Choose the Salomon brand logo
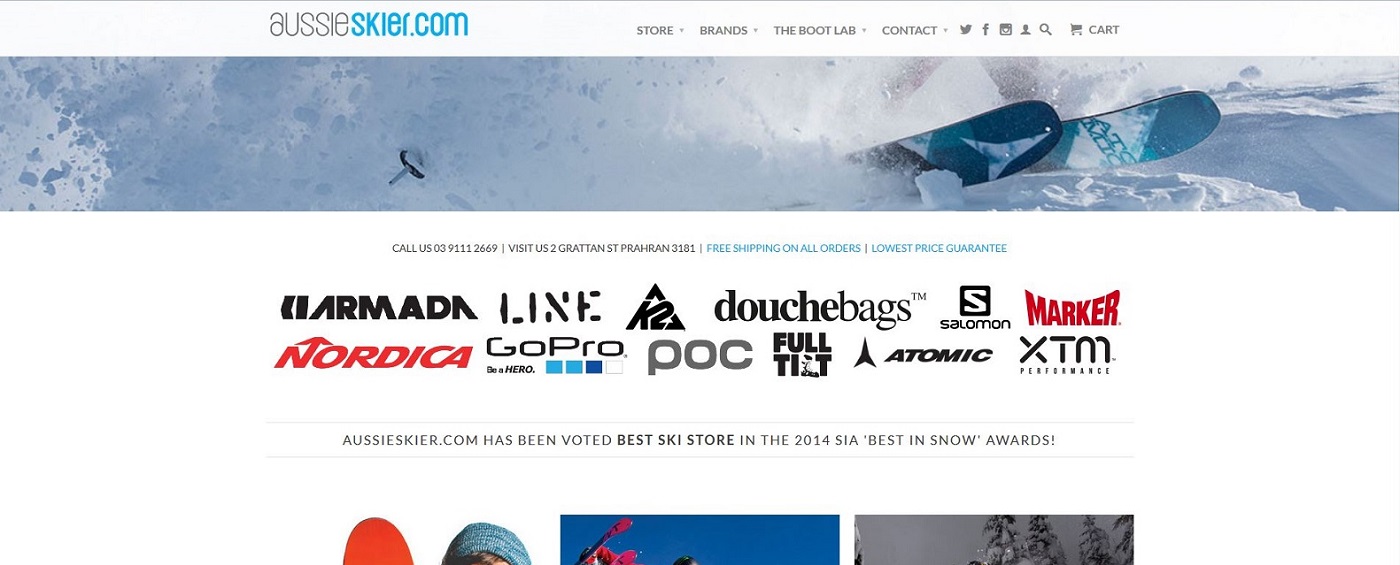This screenshot has width=1400, height=565. 975,307
